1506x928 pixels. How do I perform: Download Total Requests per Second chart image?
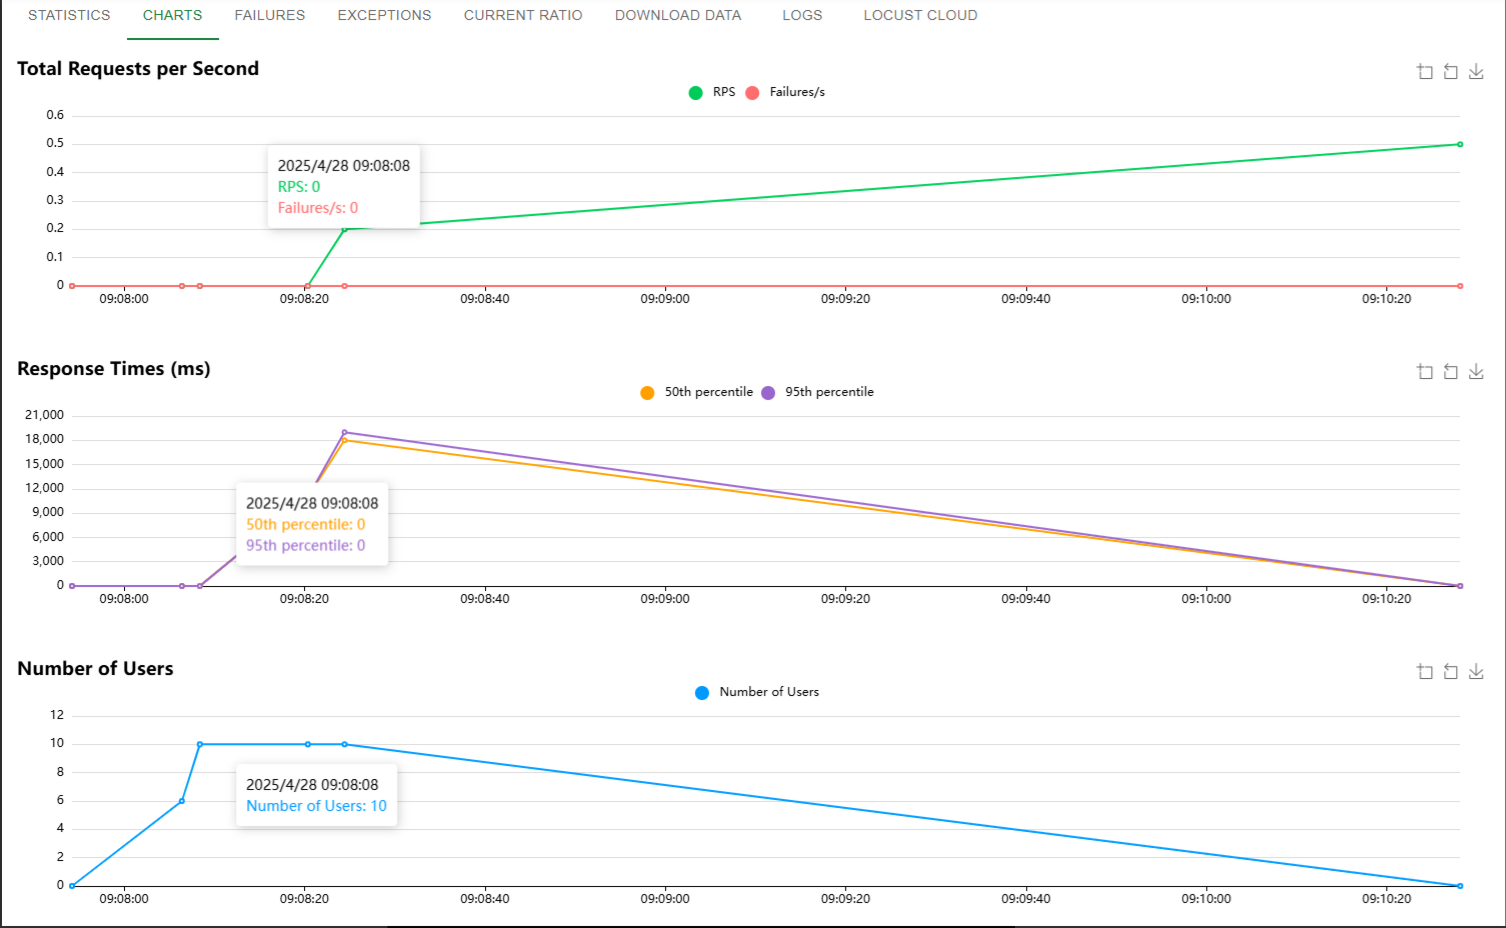click(x=1476, y=71)
